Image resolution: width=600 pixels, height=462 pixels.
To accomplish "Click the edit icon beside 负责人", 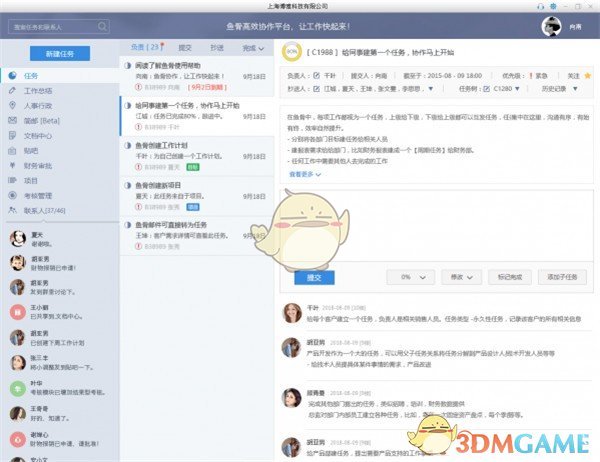I will pos(316,76).
